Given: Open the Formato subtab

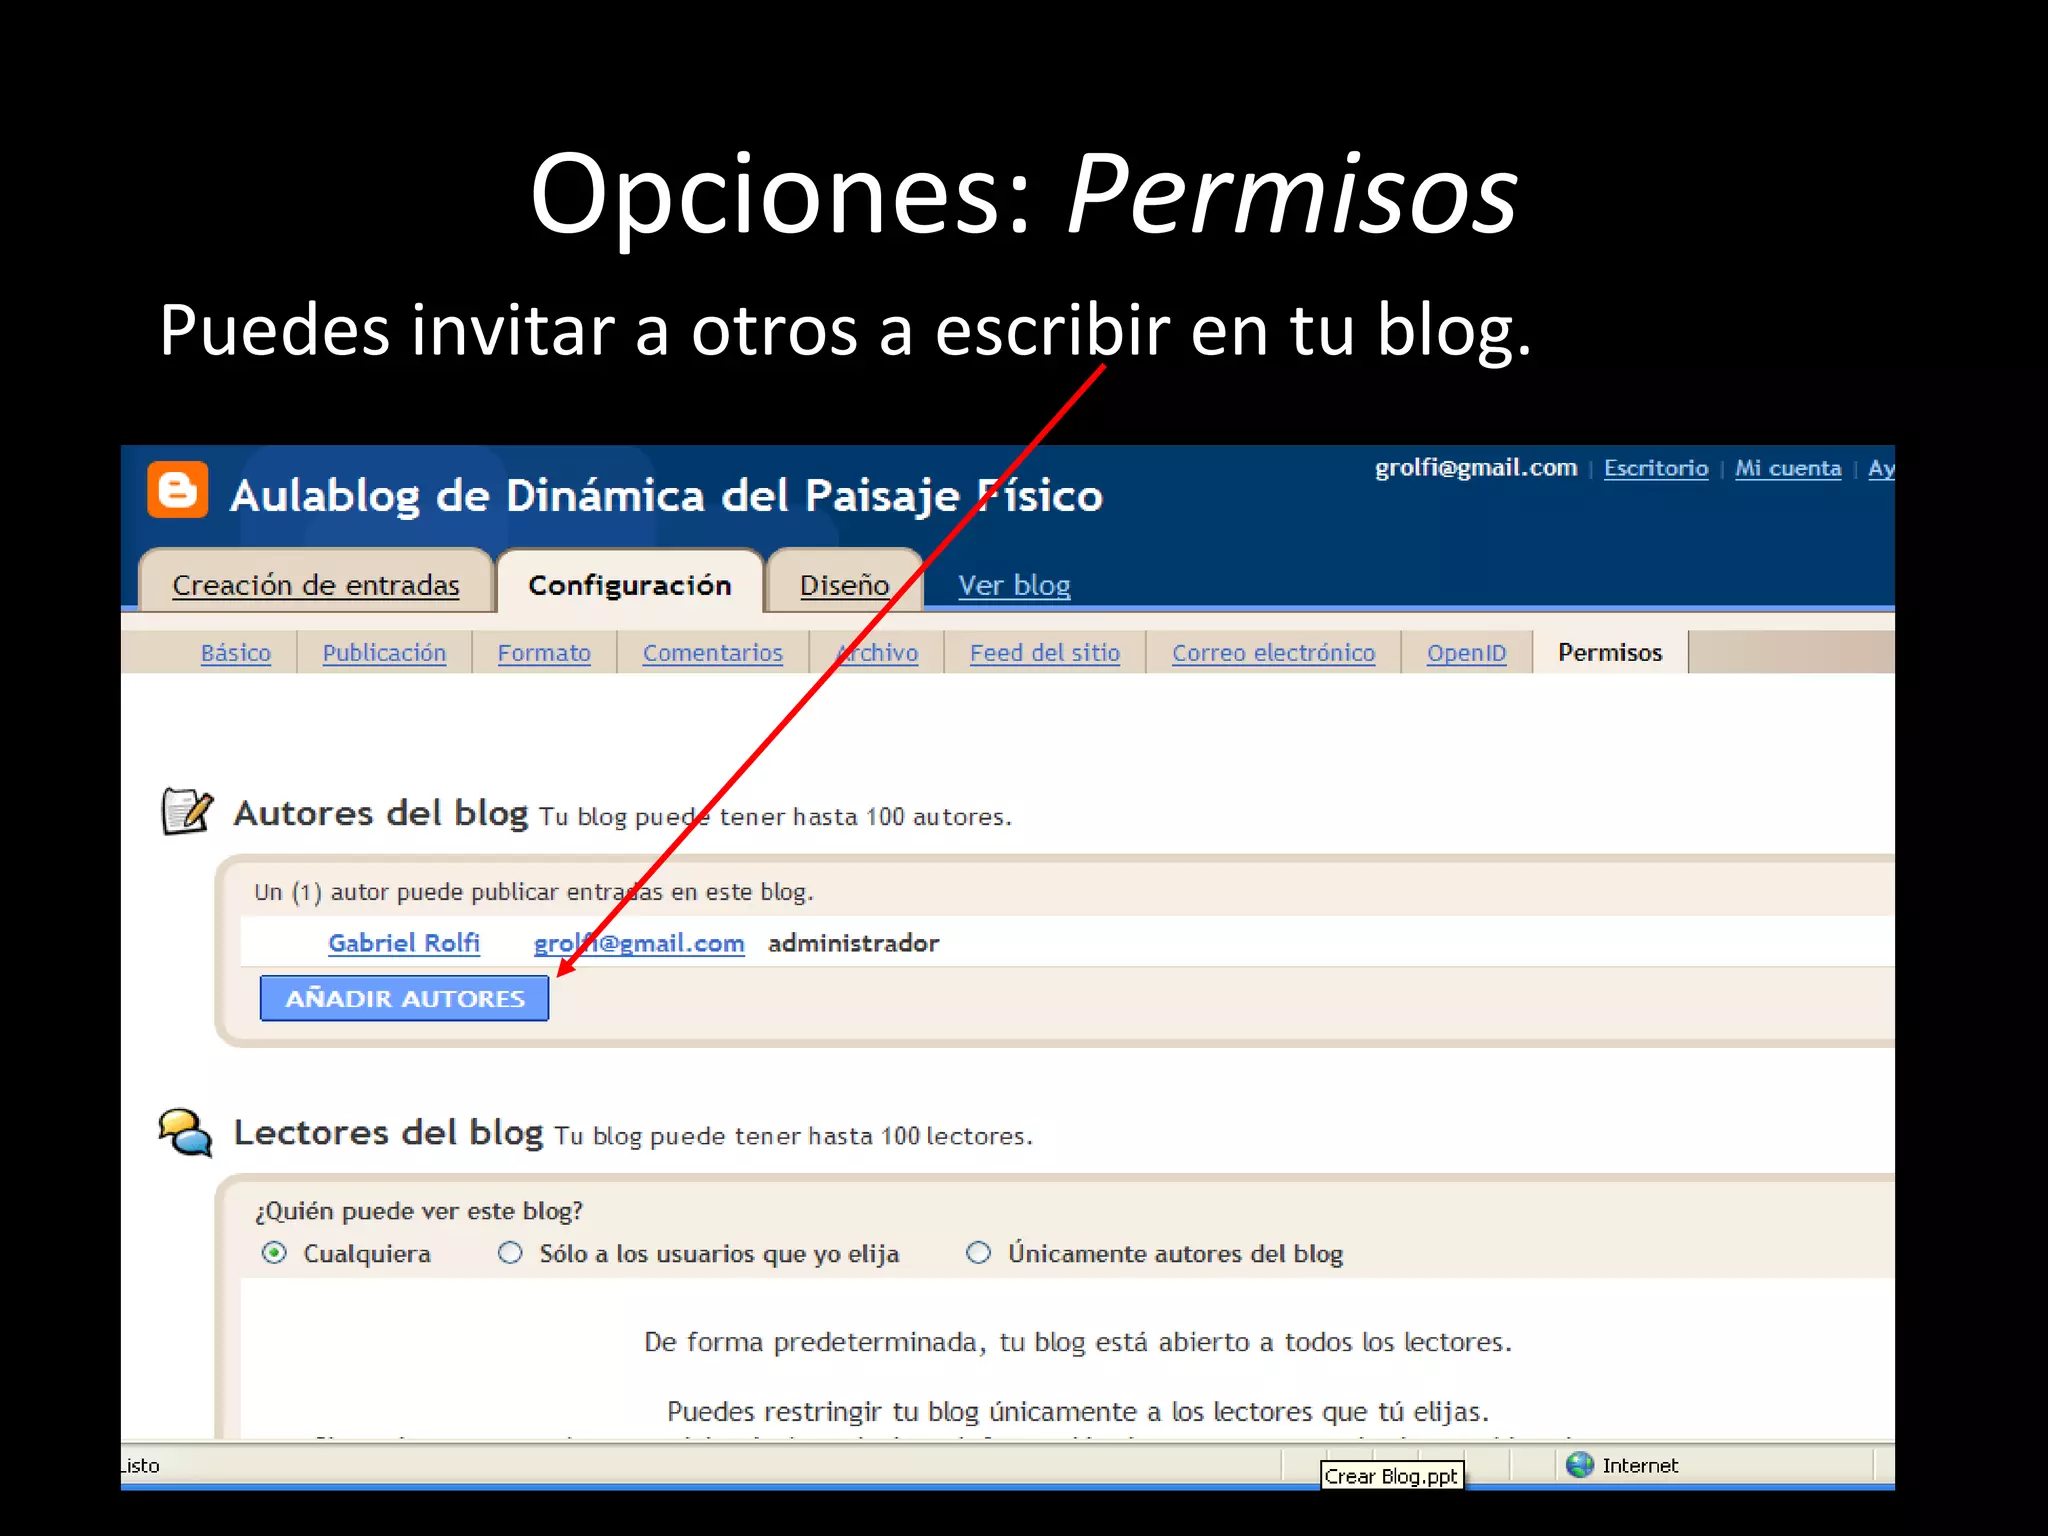Looking at the screenshot, I should click(544, 653).
